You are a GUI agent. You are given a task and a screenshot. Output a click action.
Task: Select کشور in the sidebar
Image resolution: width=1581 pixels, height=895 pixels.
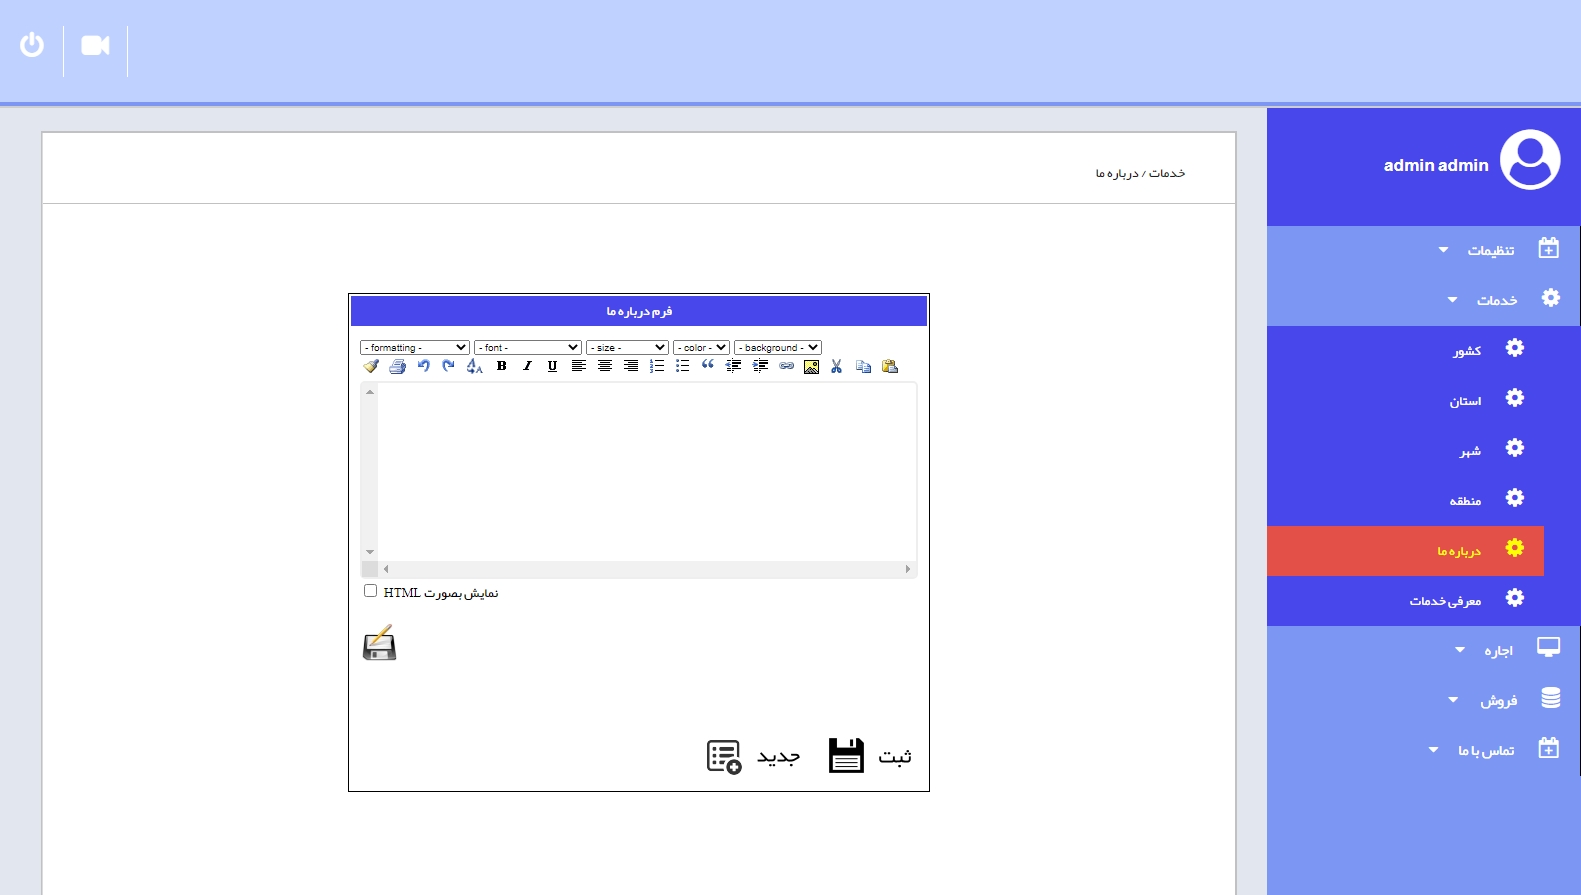pyautogui.click(x=1467, y=351)
